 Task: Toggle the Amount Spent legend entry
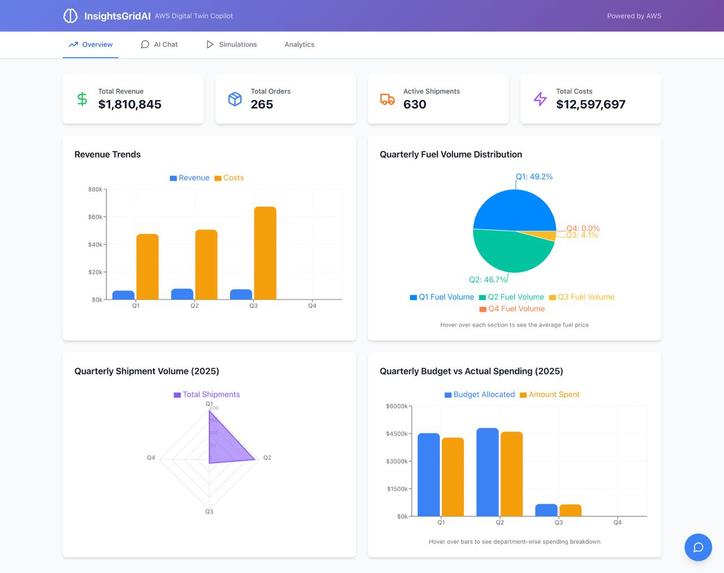[549, 394]
